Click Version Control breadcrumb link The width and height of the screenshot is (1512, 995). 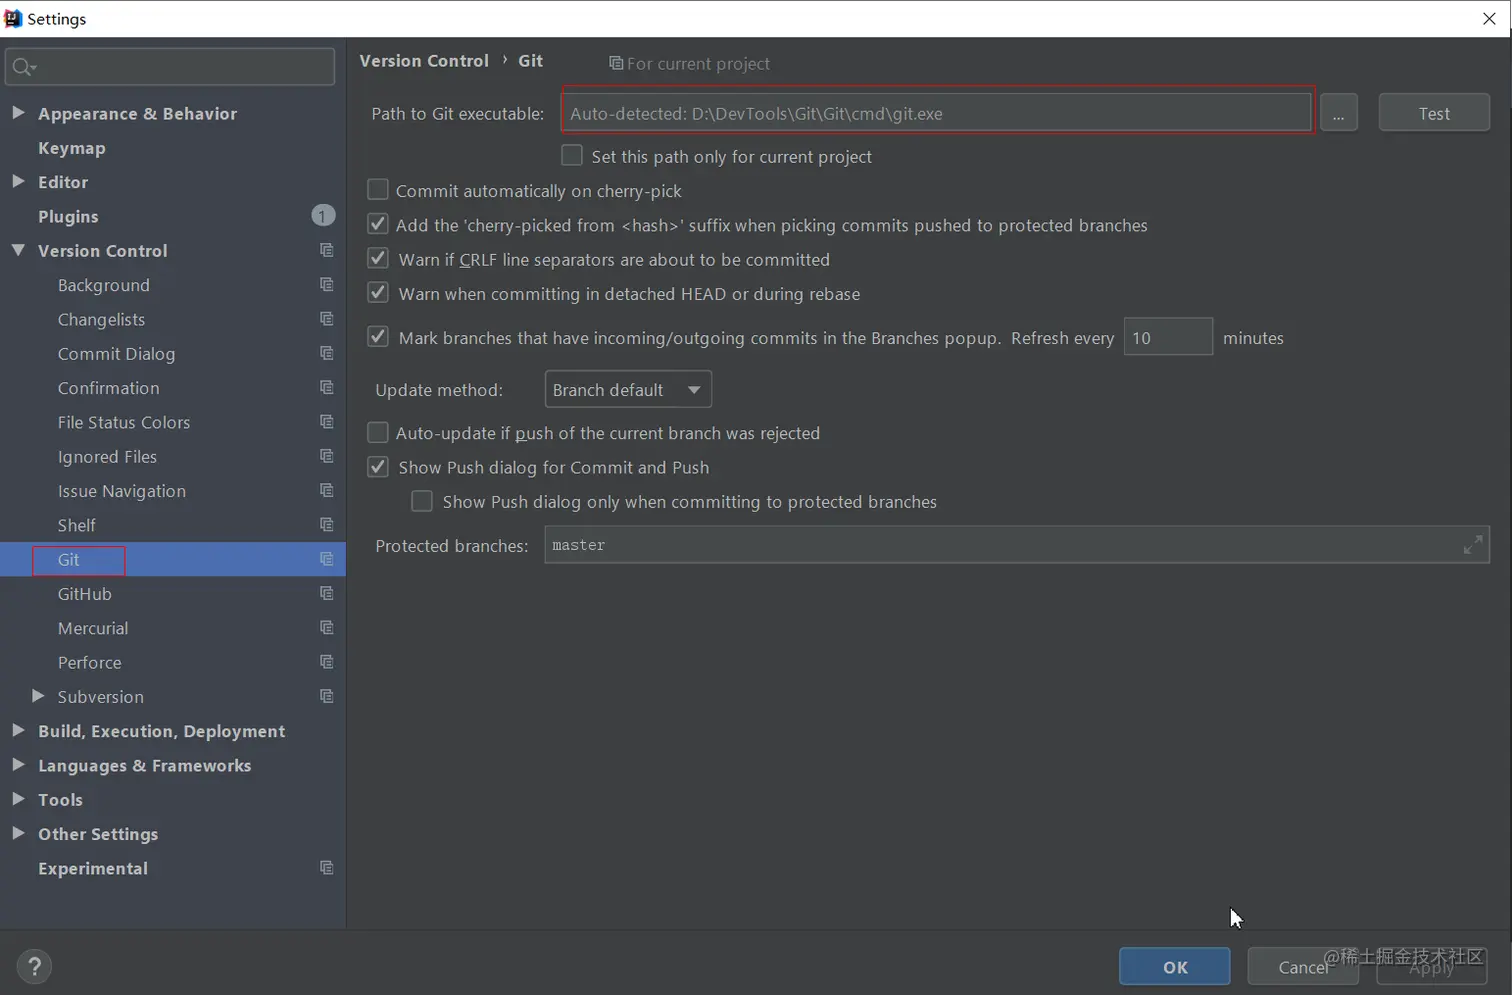pyautogui.click(x=424, y=61)
